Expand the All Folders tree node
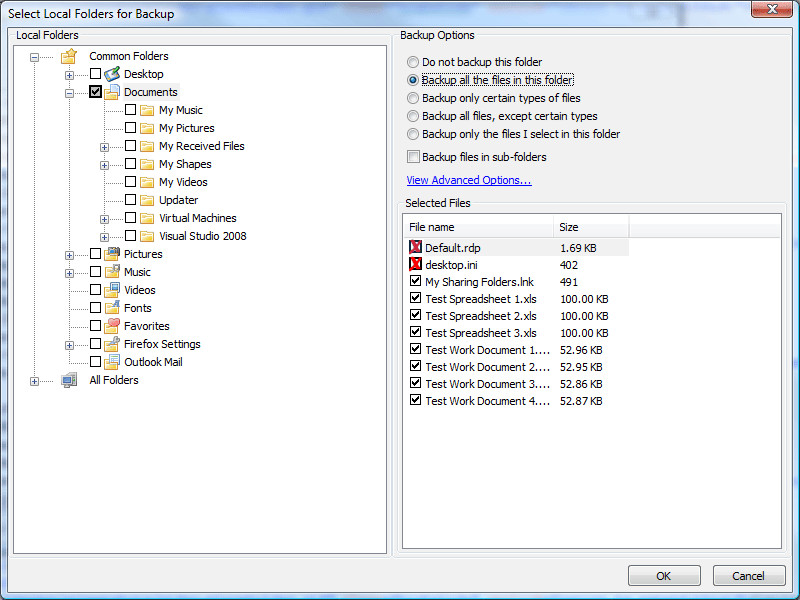Image resolution: width=800 pixels, height=600 pixels. click(x=34, y=381)
